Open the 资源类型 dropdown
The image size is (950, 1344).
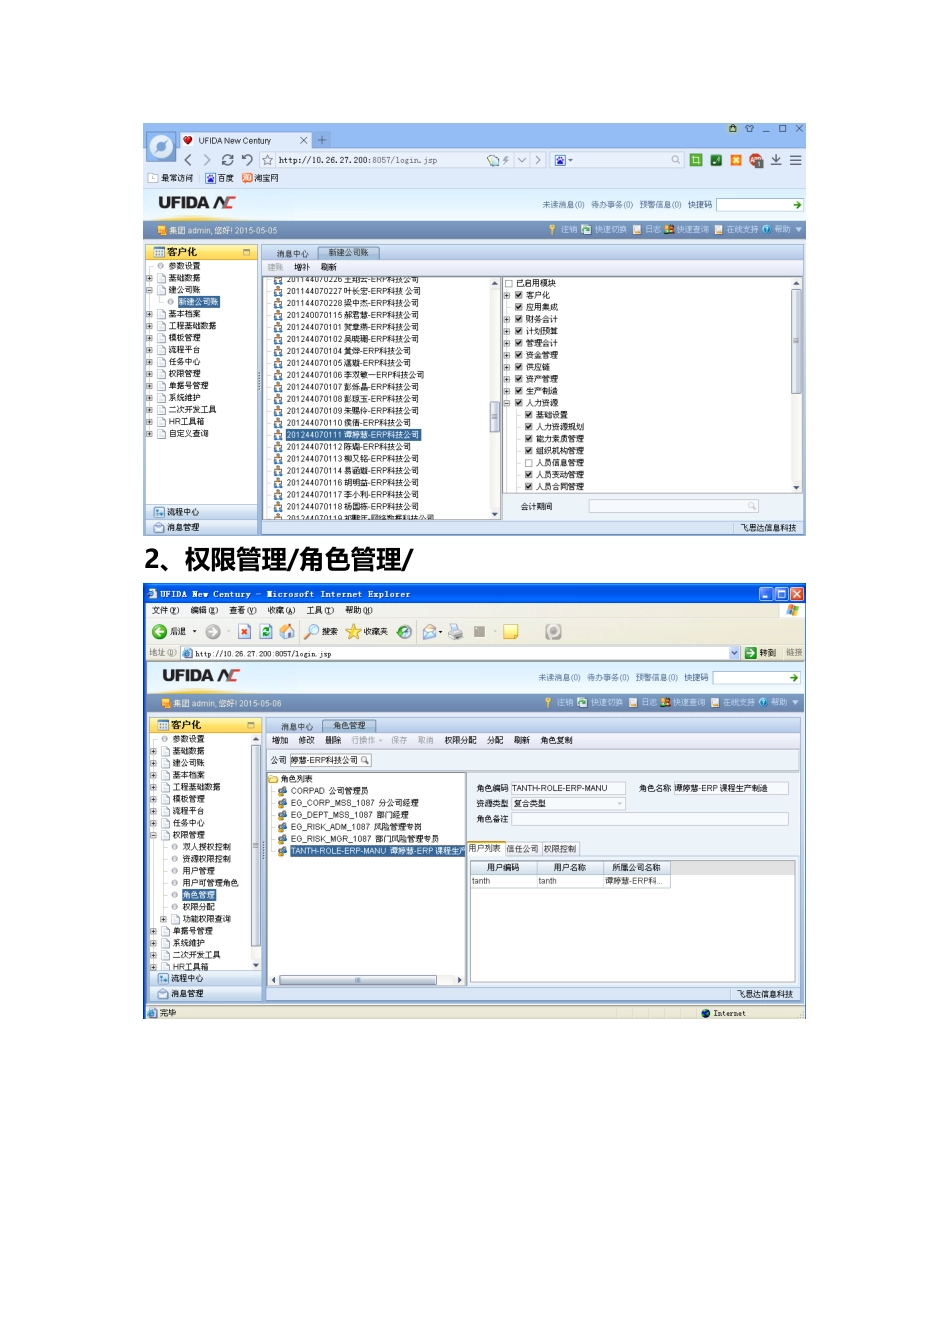(x=620, y=804)
